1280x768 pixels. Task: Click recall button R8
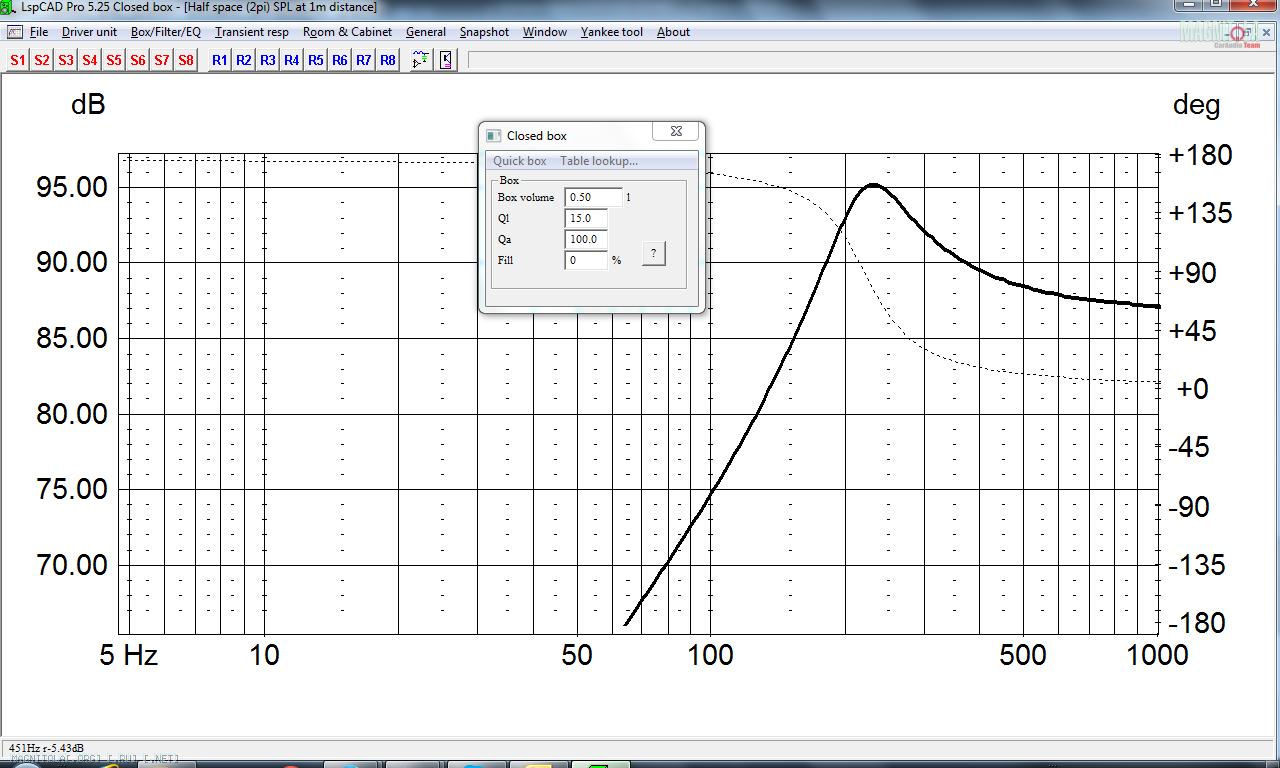point(388,60)
